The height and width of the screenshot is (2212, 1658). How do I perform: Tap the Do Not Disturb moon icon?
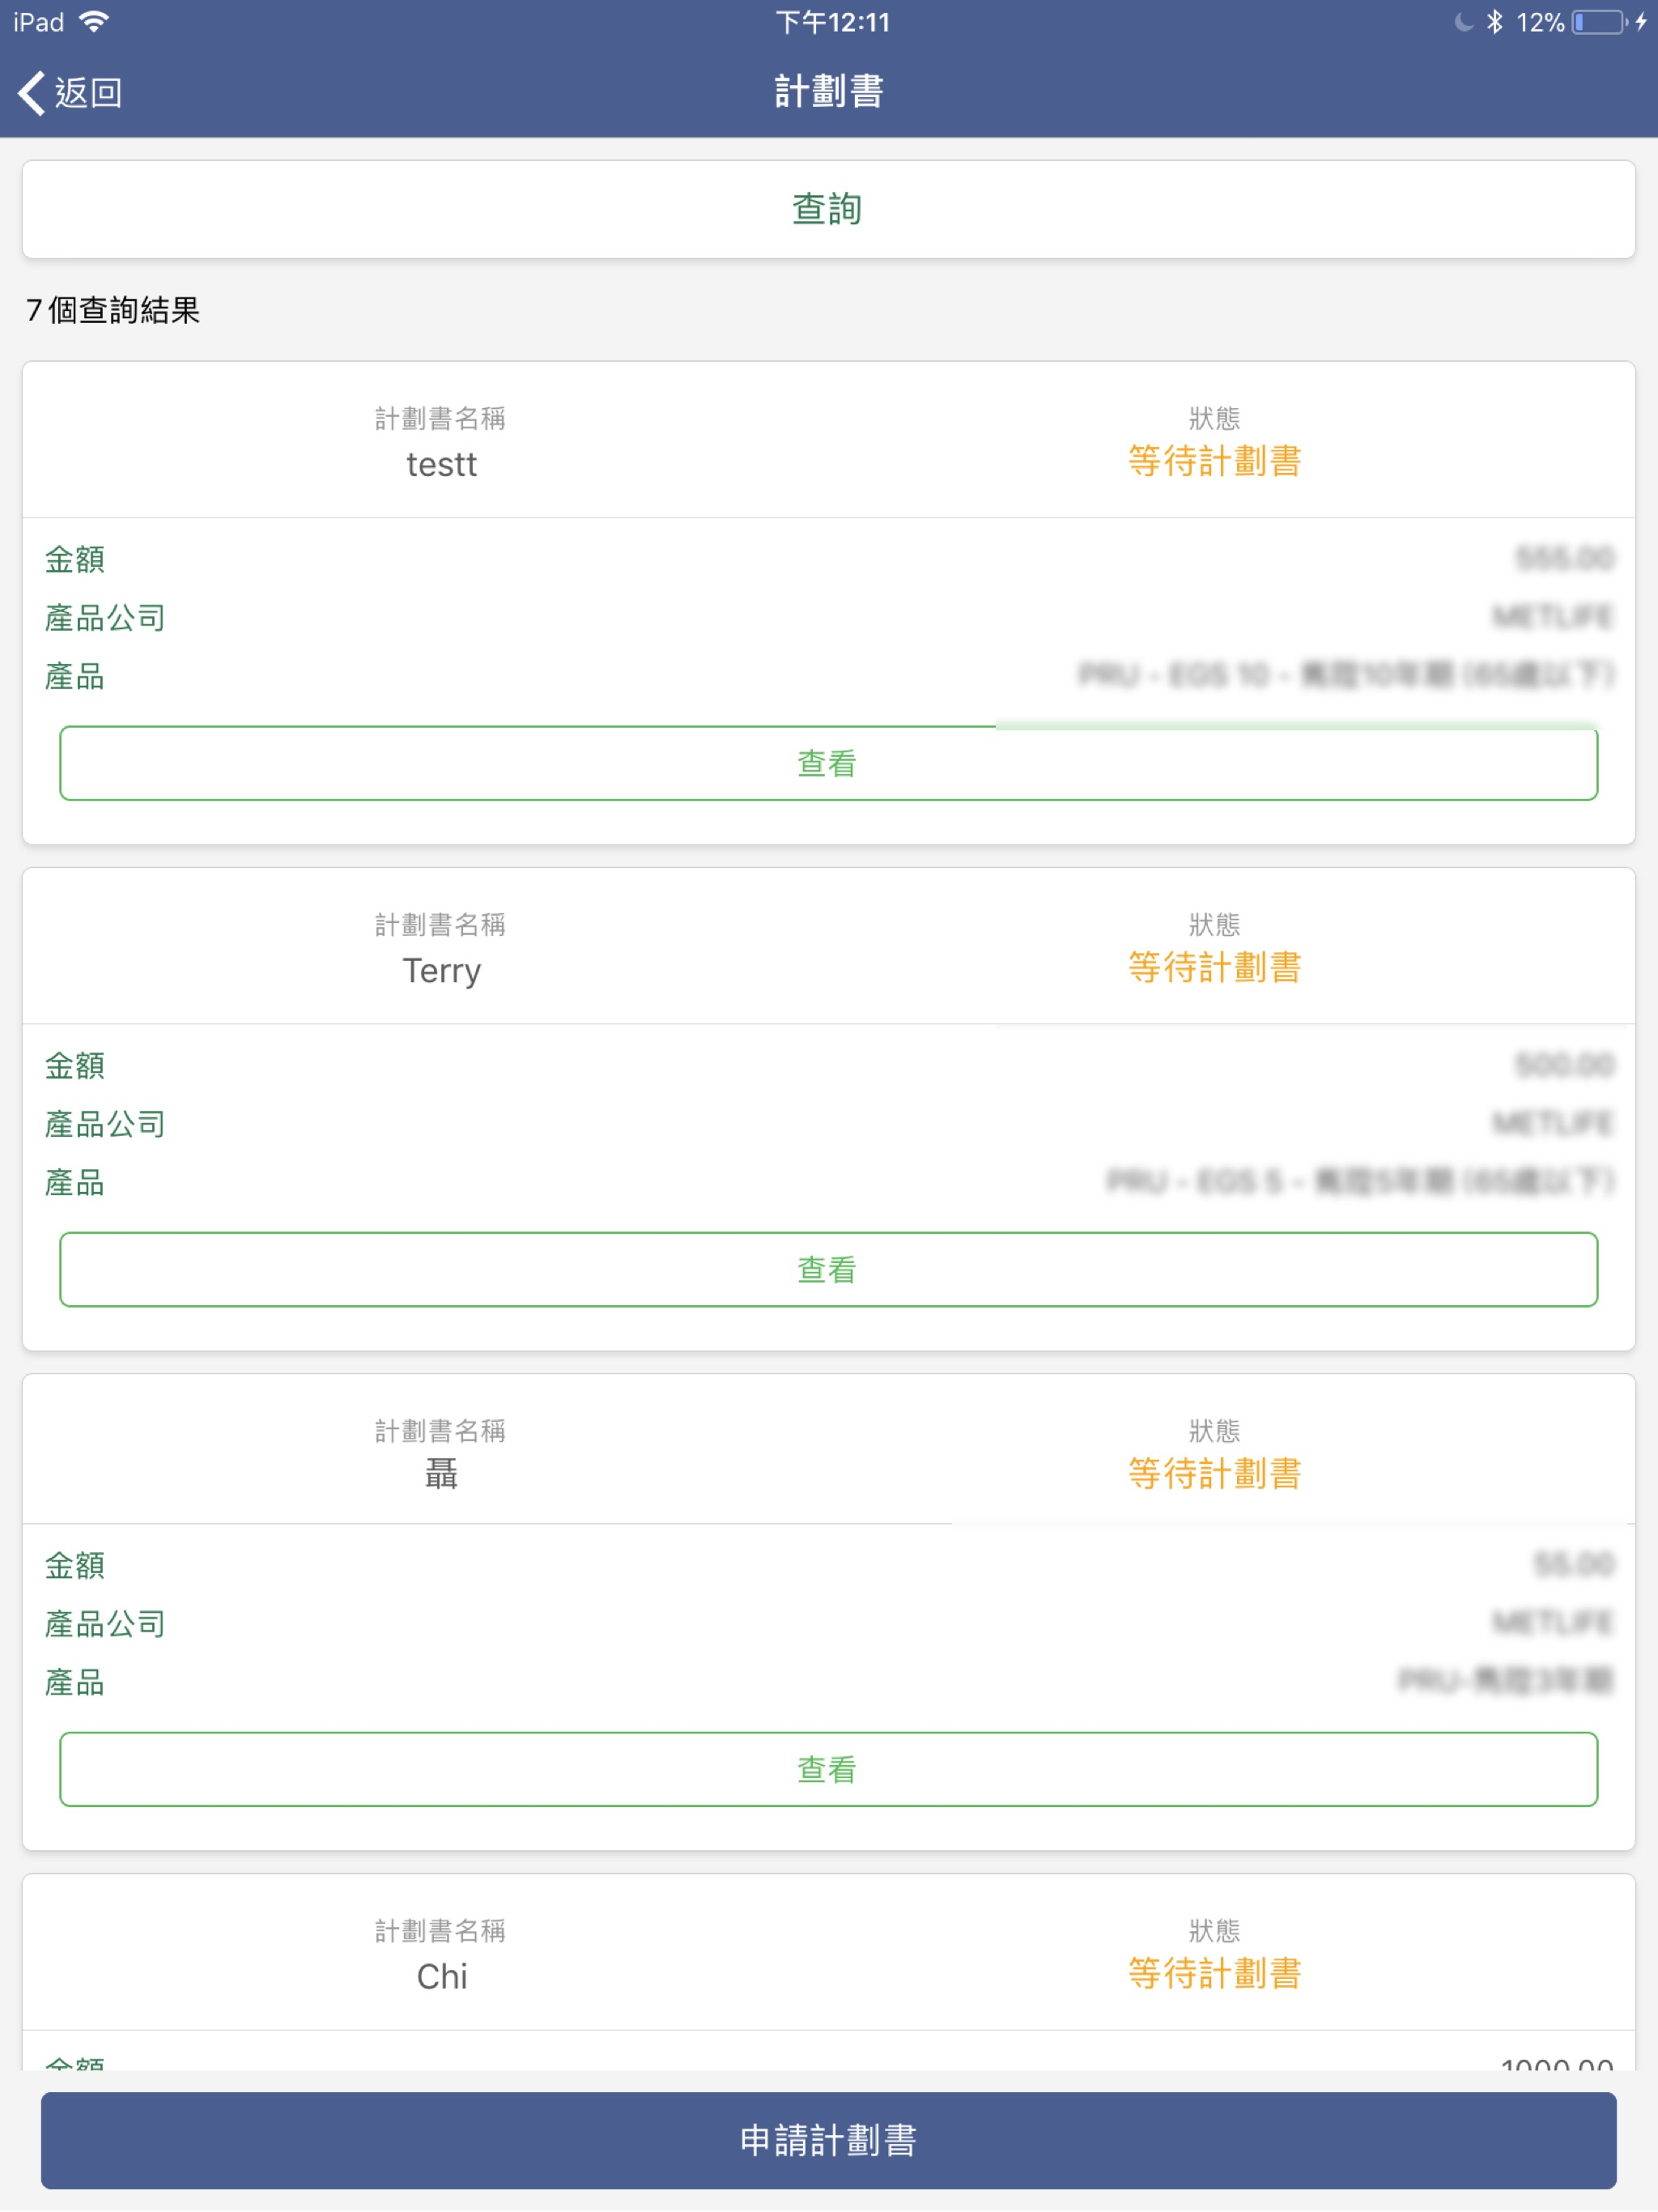tap(1463, 22)
